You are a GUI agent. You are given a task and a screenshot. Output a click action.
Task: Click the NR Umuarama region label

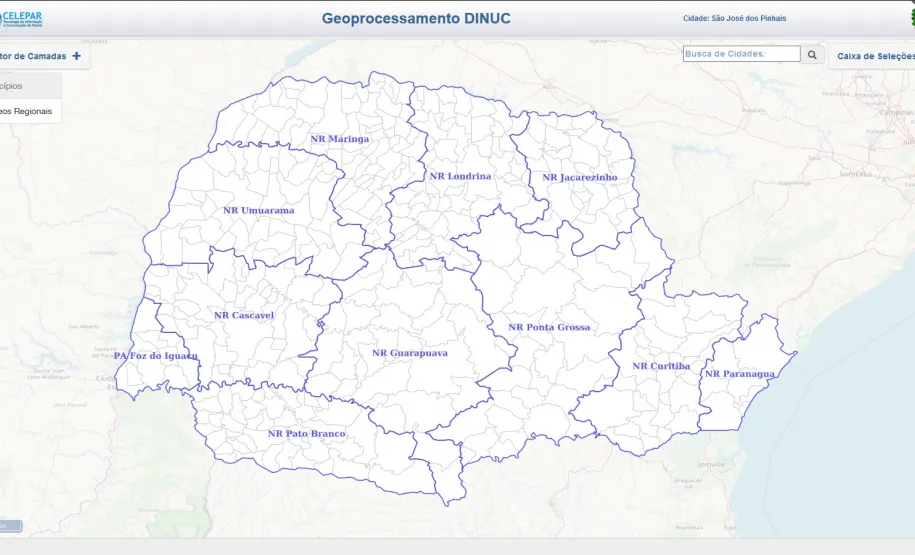259,210
